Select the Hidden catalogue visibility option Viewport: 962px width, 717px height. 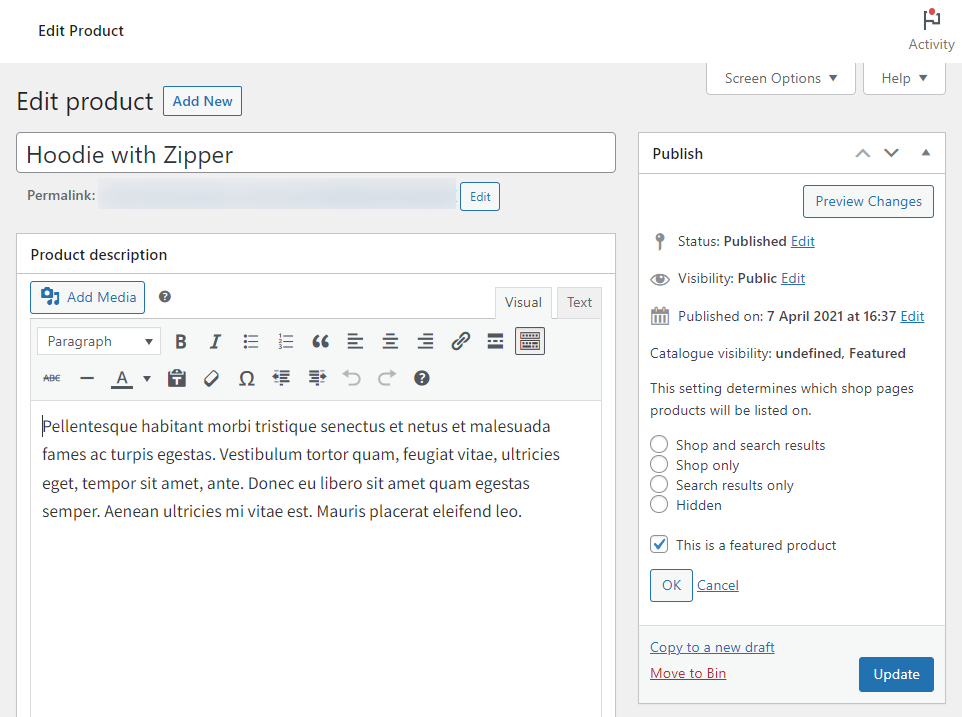pos(658,505)
